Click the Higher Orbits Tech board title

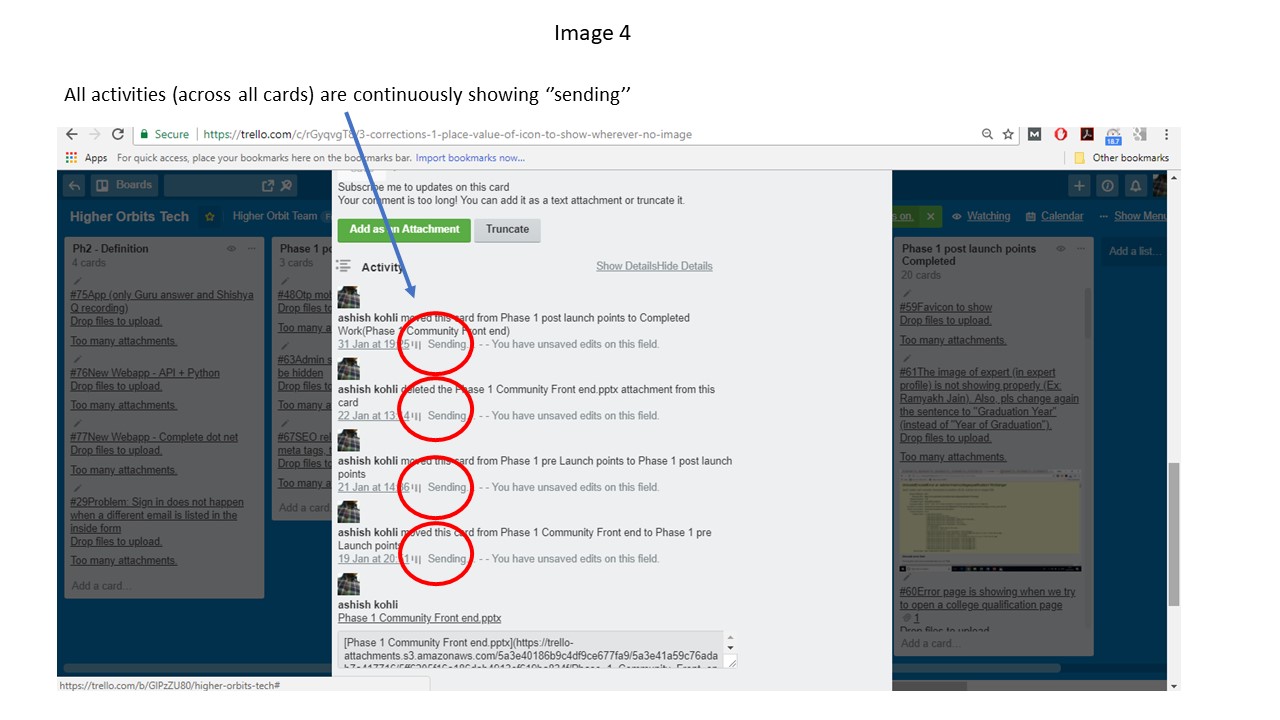[129, 216]
